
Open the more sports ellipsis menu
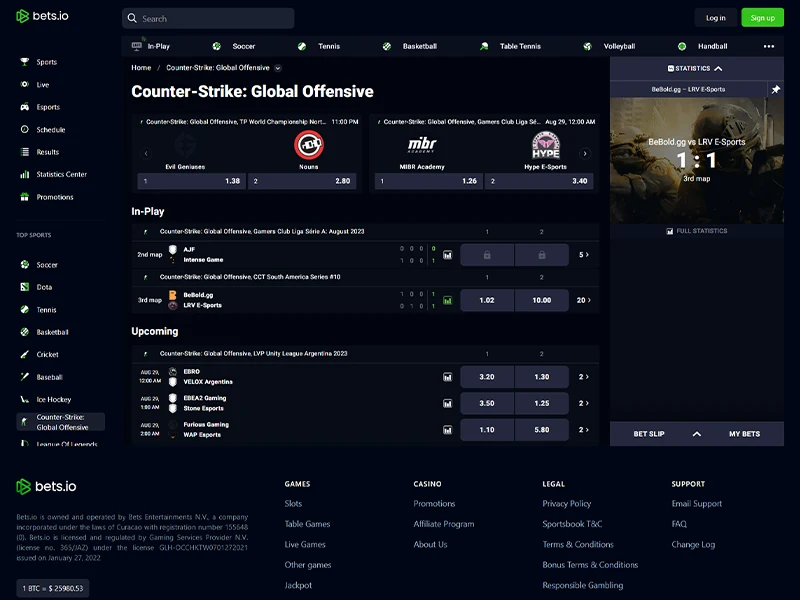769,46
